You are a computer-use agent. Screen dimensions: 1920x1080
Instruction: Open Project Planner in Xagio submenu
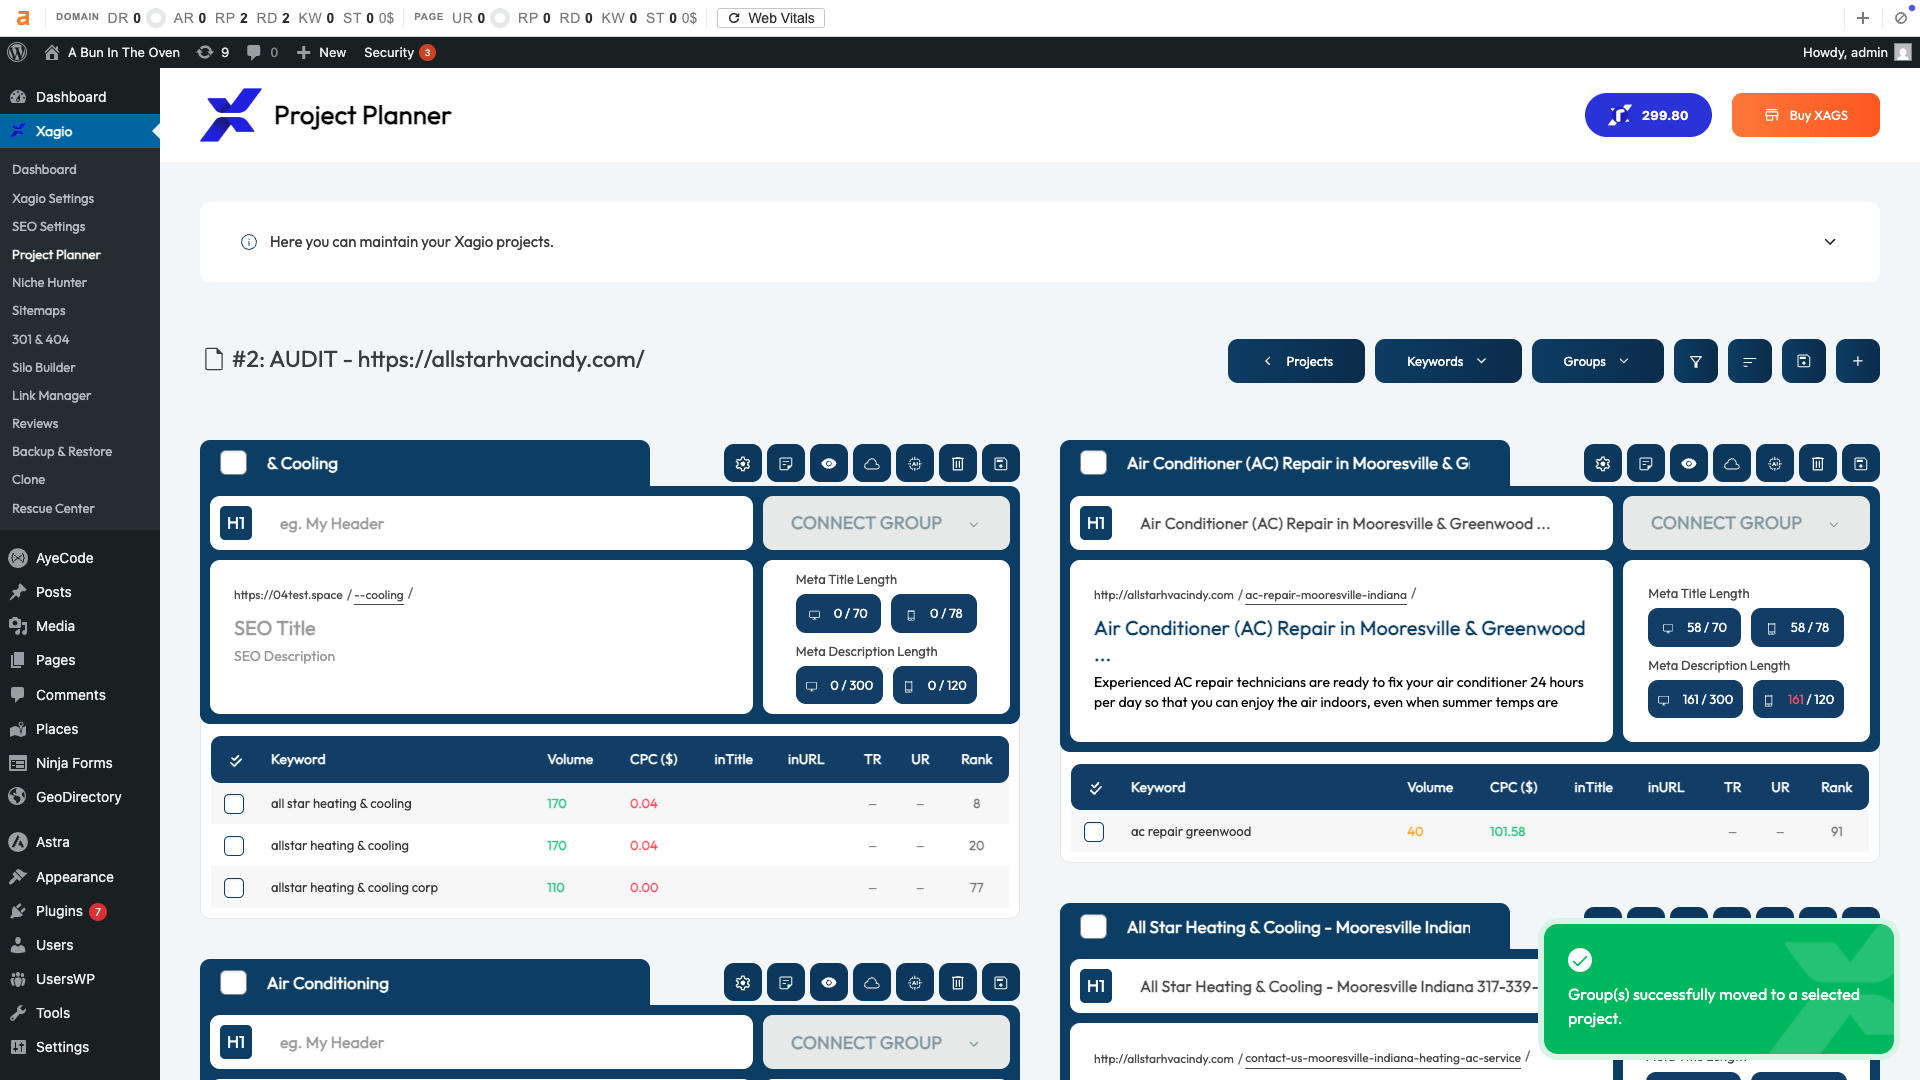coord(56,255)
